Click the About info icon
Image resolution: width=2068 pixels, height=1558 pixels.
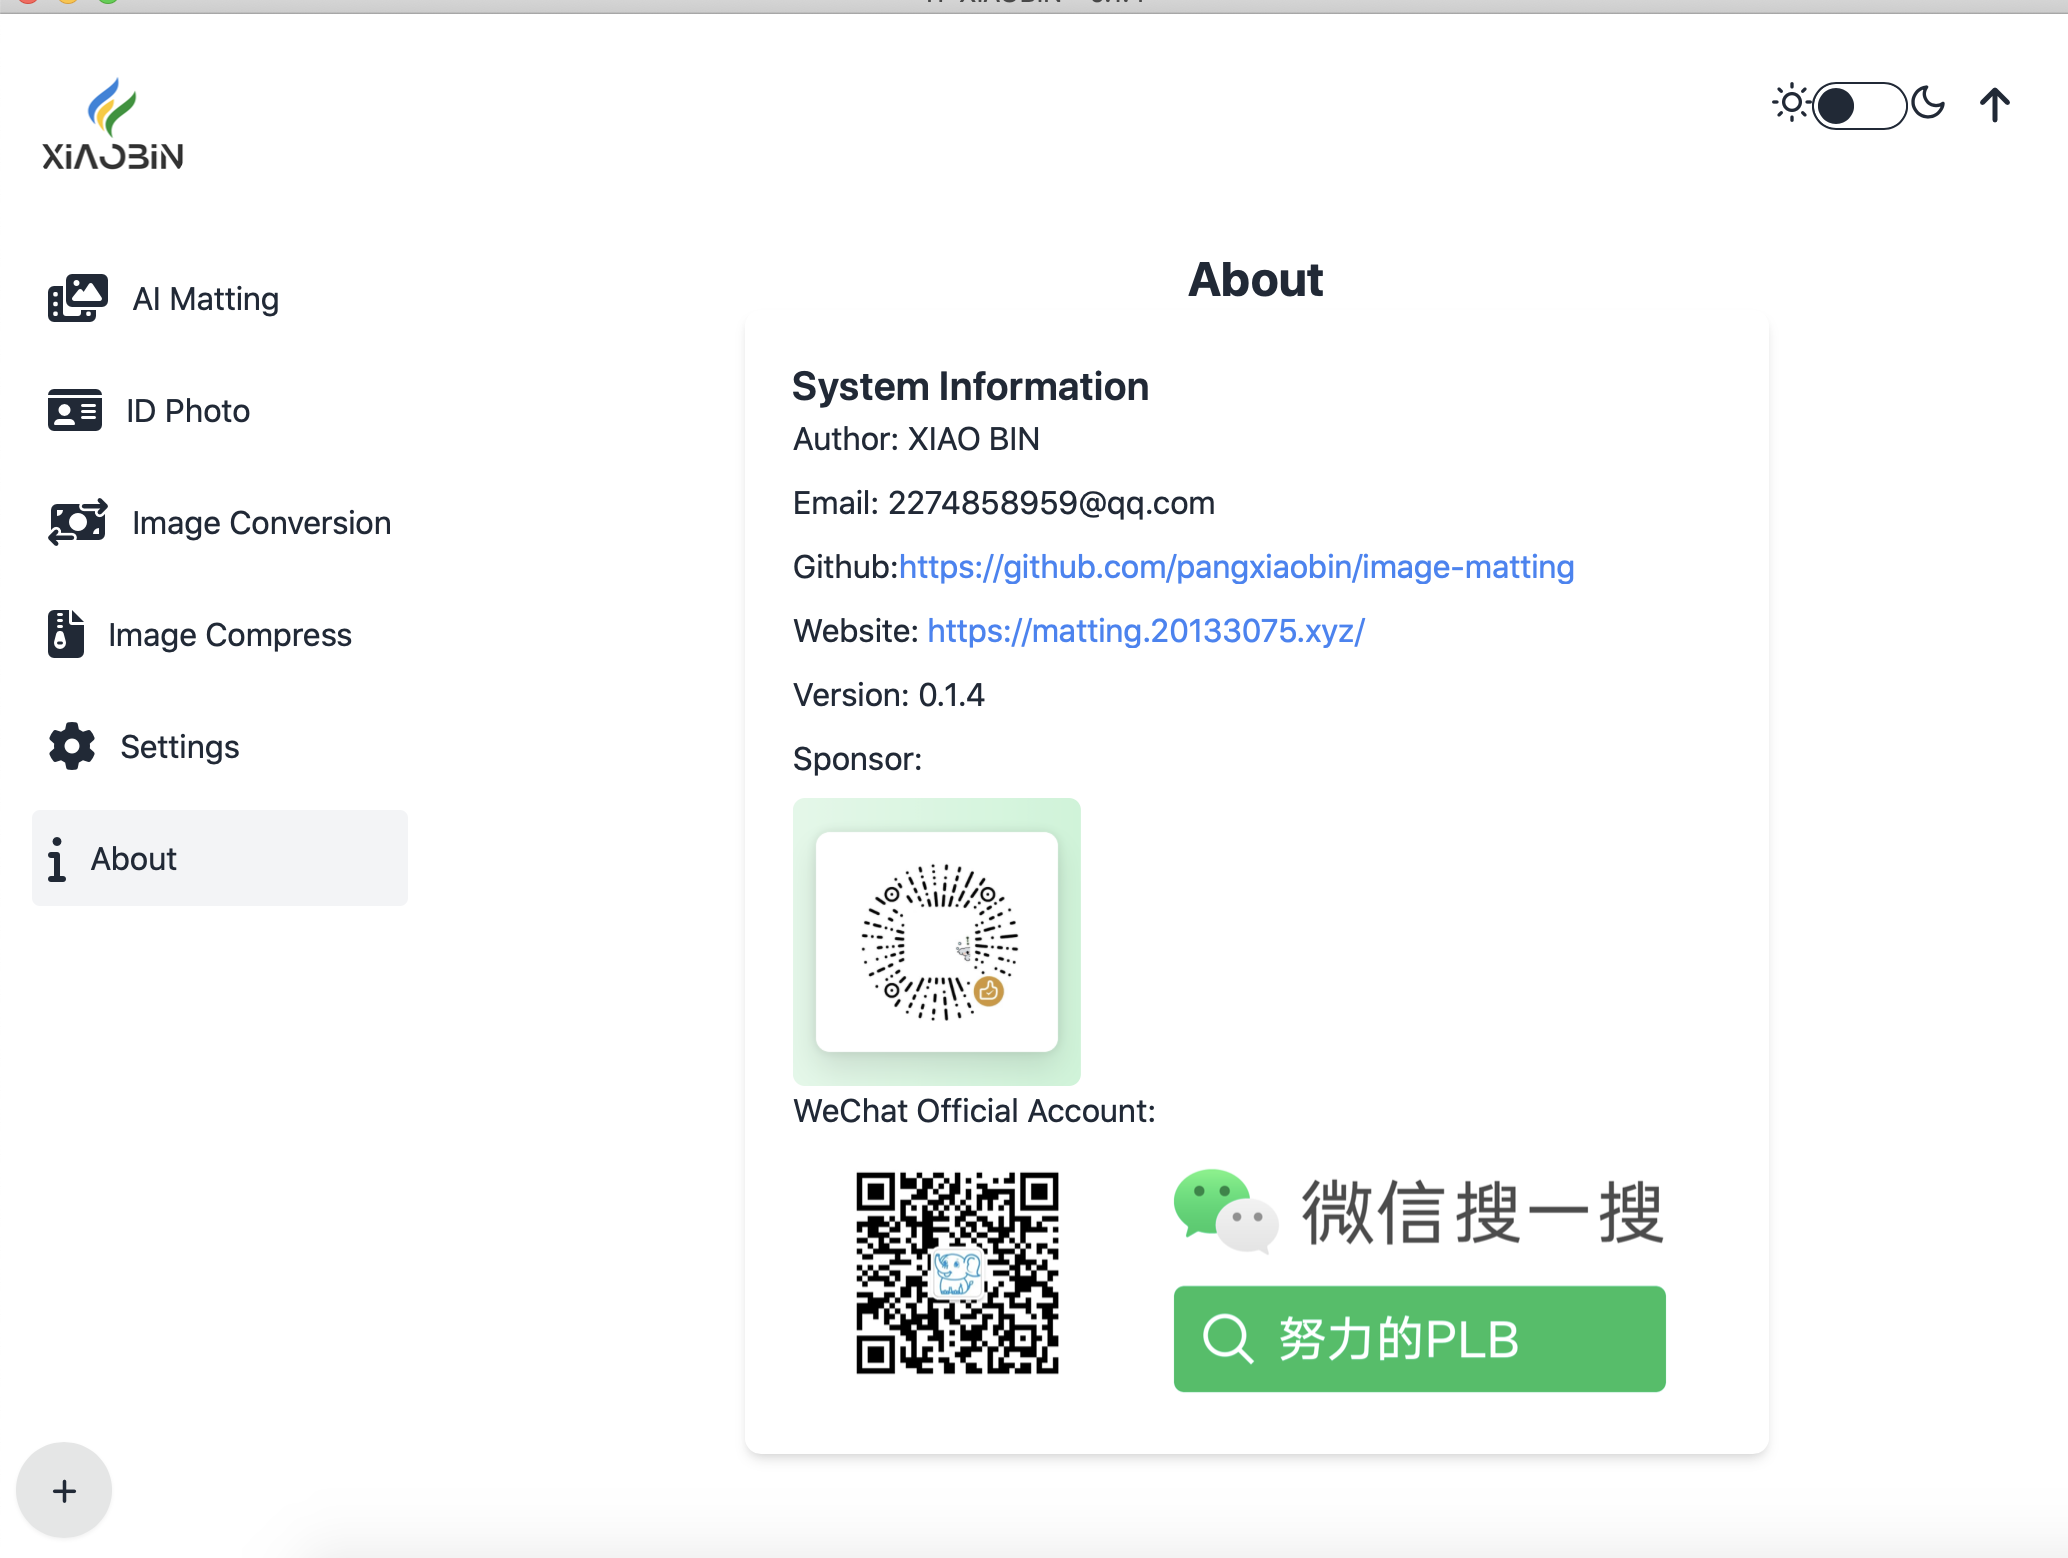tap(57, 859)
